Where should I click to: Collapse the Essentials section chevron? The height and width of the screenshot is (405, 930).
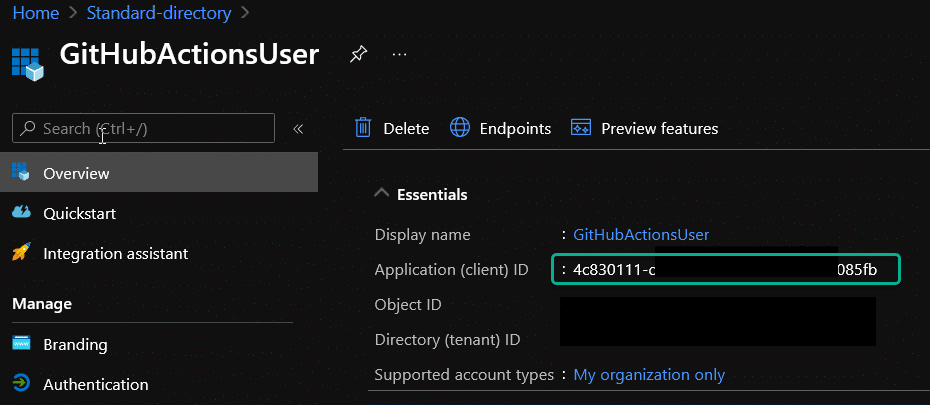(383, 193)
